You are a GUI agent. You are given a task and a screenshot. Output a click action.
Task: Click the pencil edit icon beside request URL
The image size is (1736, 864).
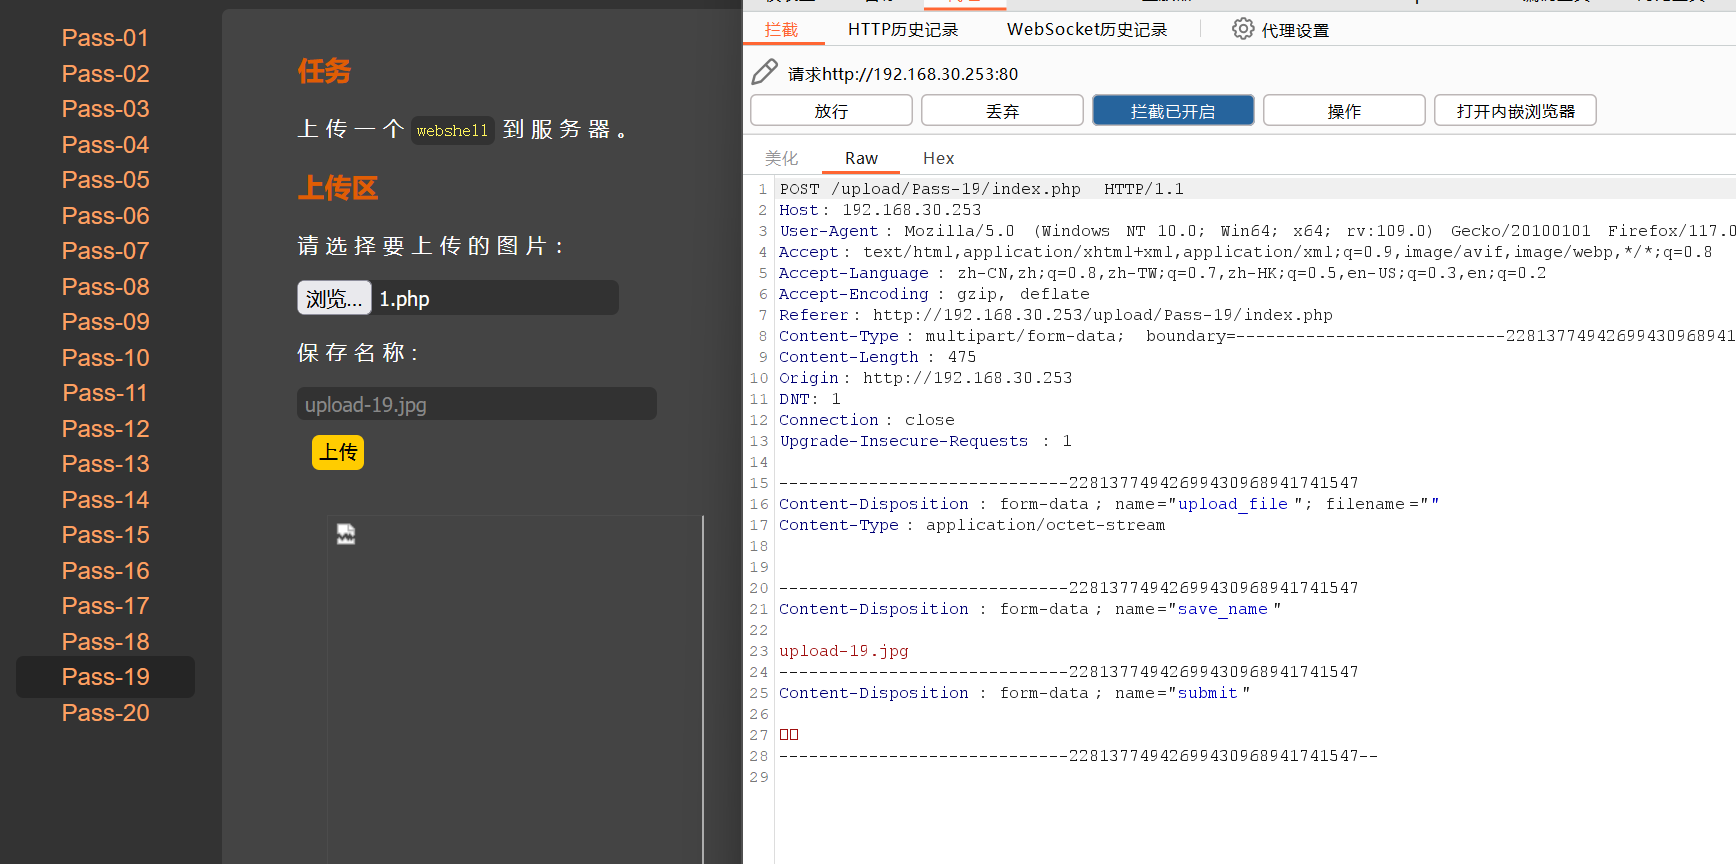(764, 72)
